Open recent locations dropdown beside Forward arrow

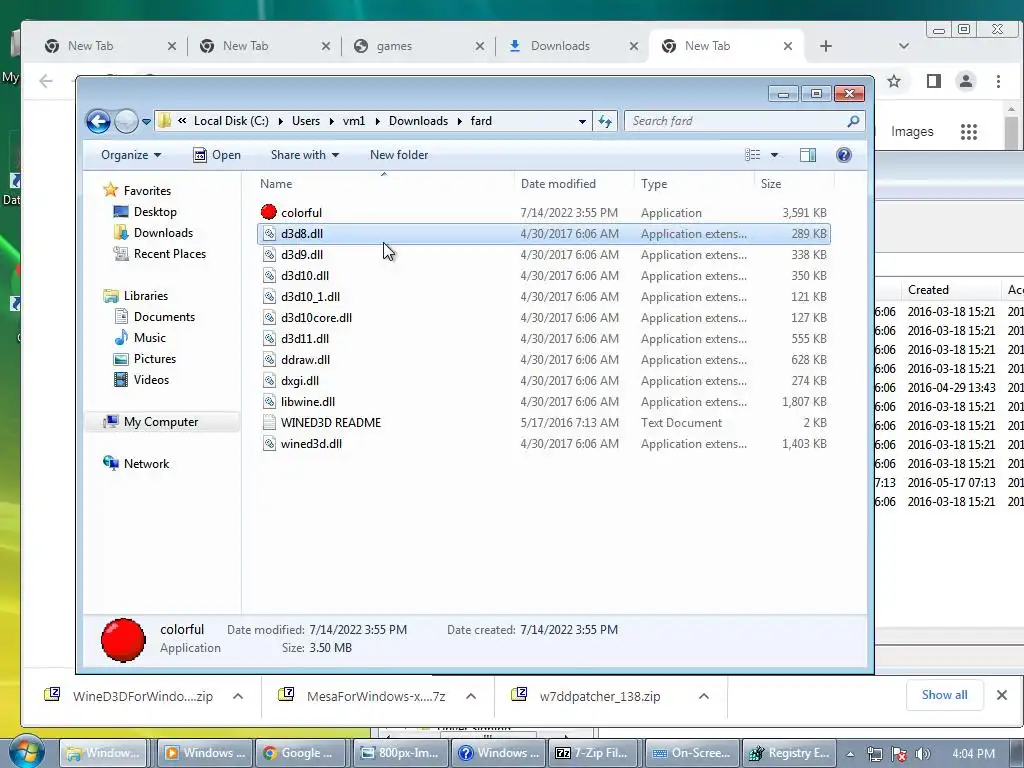coord(146,121)
